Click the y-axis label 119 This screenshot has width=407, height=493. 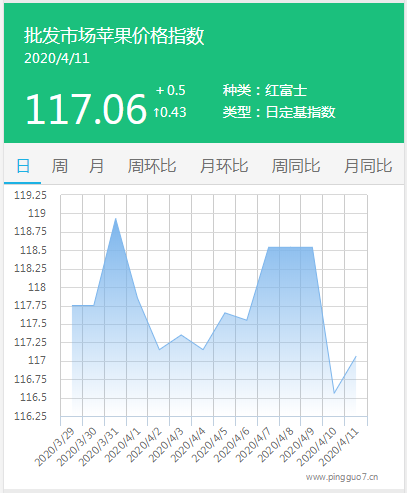coord(37,213)
